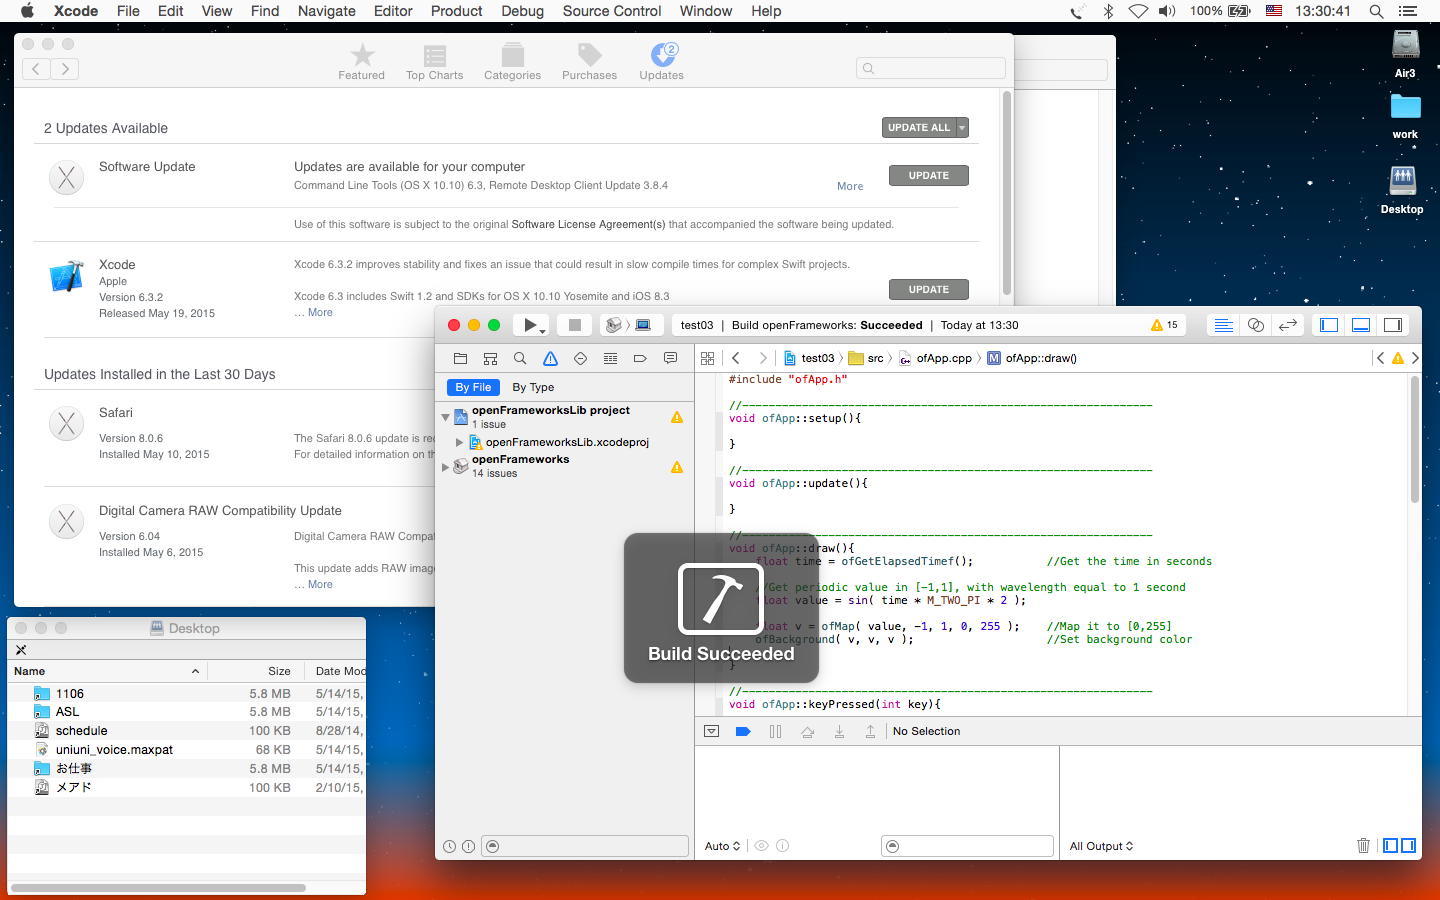The width and height of the screenshot is (1440, 900).
Task: Select the Standard editor button
Action: click(1223, 325)
